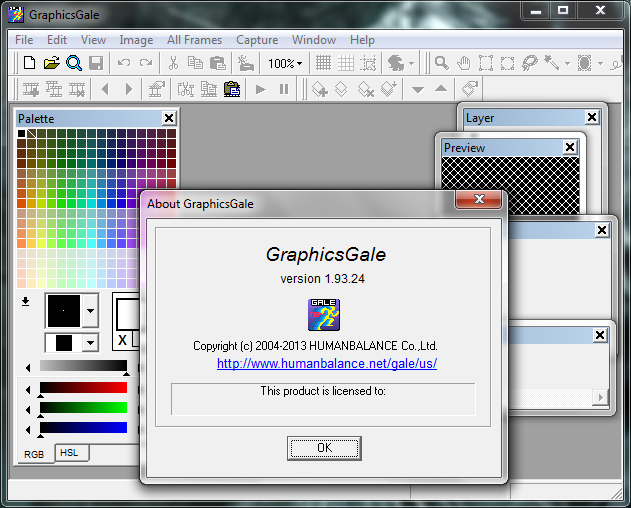Image resolution: width=631 pixels, height=508 pixels.
Task: Click the load palette download arrow icon
Action: (25, 301)
